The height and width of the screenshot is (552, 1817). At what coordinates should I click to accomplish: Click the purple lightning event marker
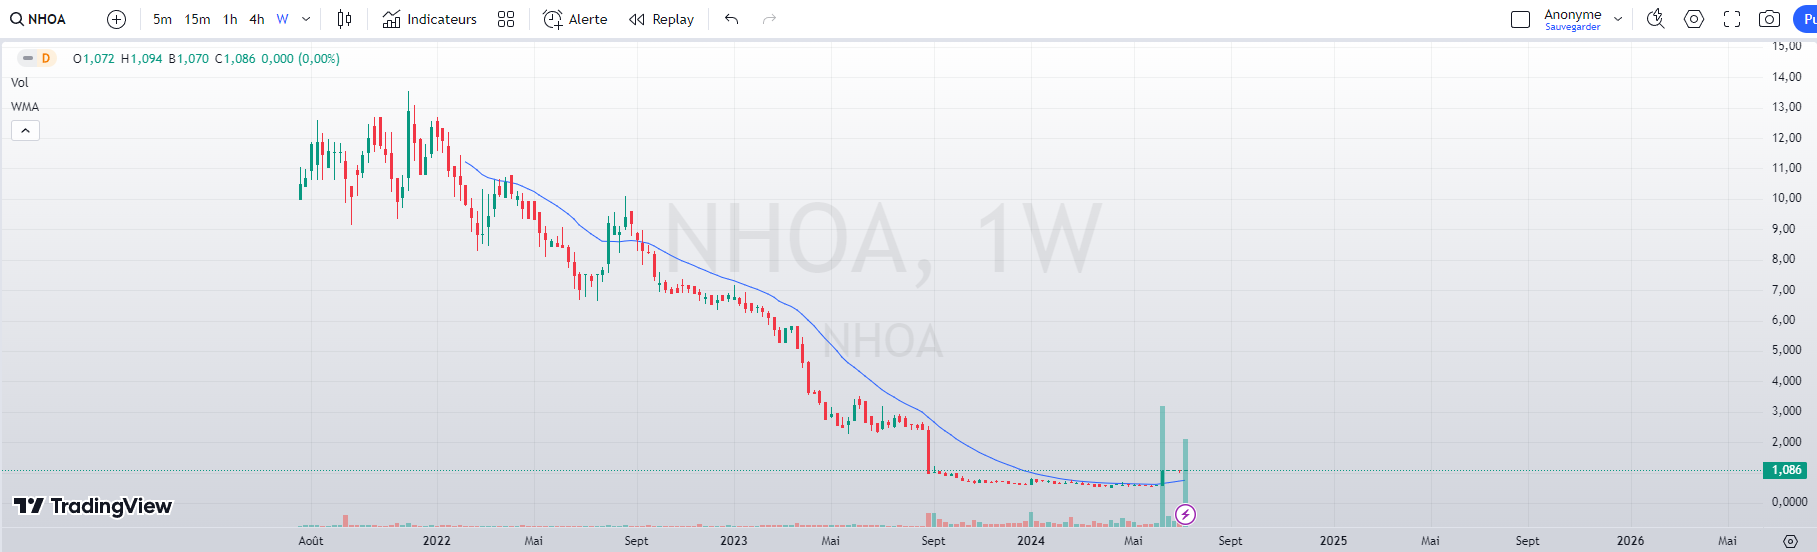click(x=1185, y=515)
